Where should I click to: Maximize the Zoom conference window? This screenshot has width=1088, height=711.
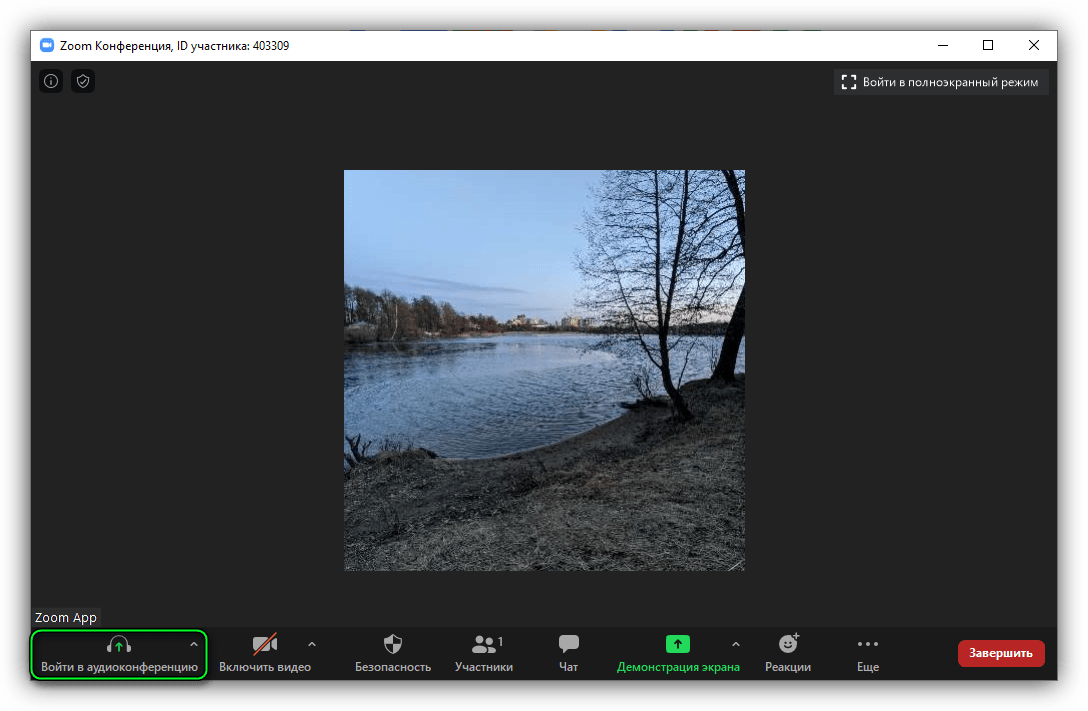(988, 45)
